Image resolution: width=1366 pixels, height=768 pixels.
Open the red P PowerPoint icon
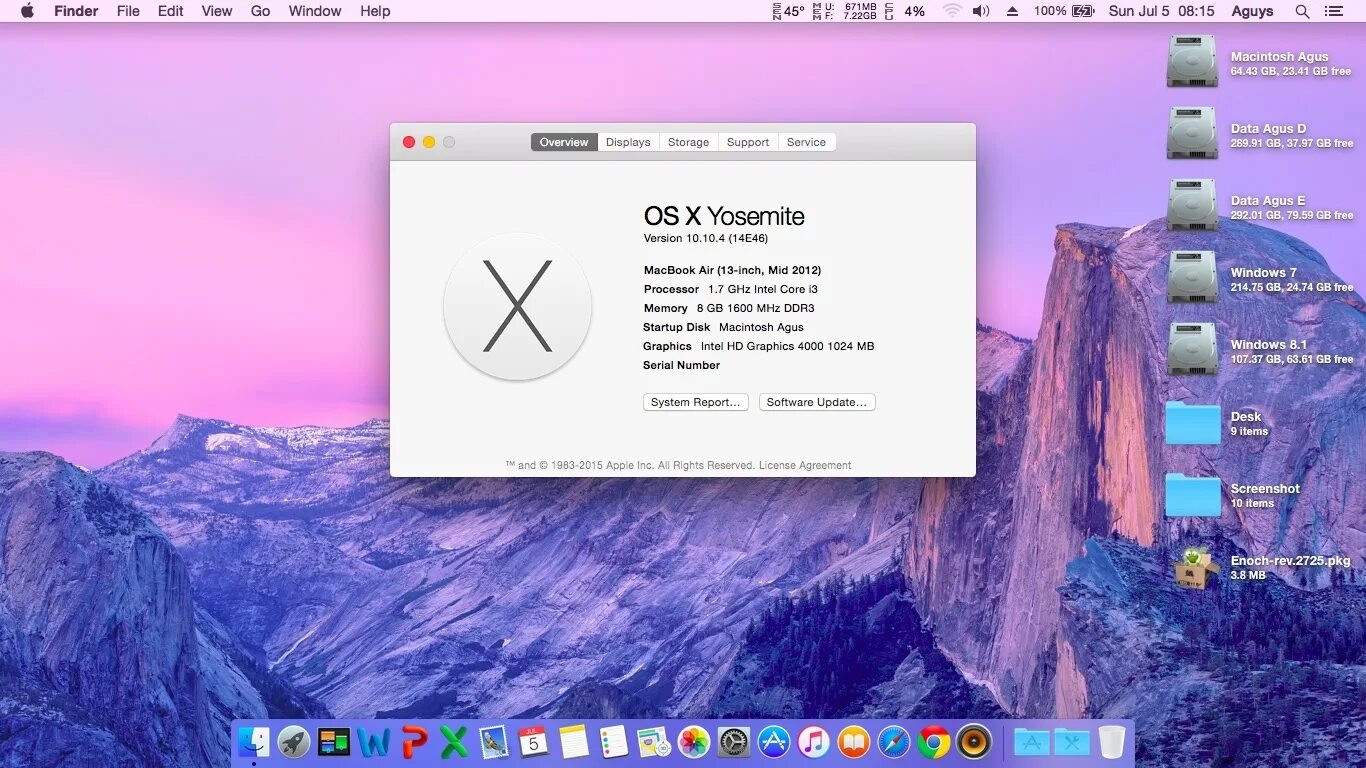pyautogui.click(x=414, y=741)
